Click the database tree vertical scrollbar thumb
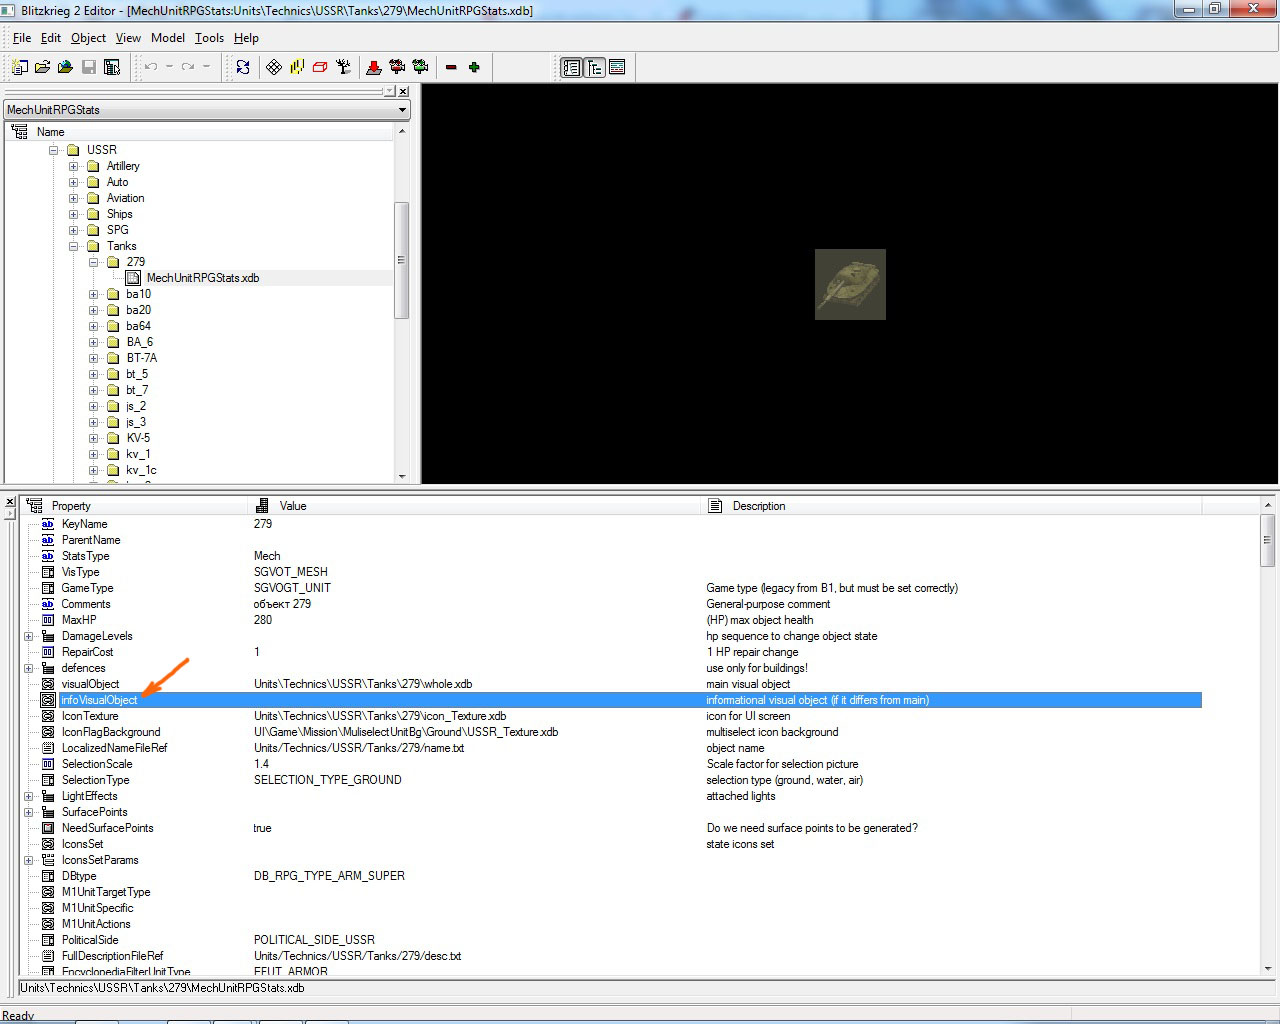The image size is (1280, 1024). pyautogui.click(x=402, y=260)
